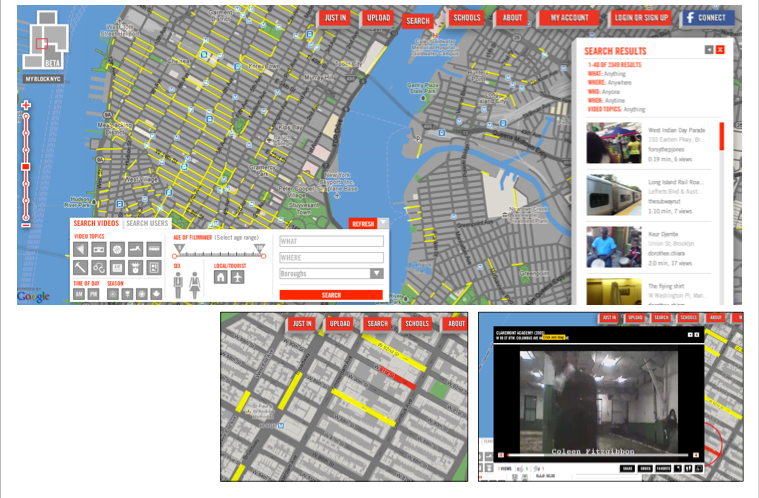Open My Account in the top navigation
Image resolution: width=759 pixels, height=498 pixels.
[x=569, y=18]
